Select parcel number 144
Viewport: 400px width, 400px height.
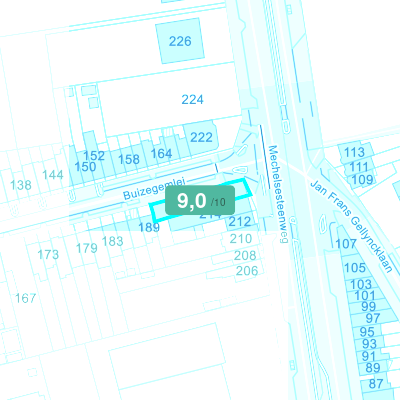pos(53,175)
